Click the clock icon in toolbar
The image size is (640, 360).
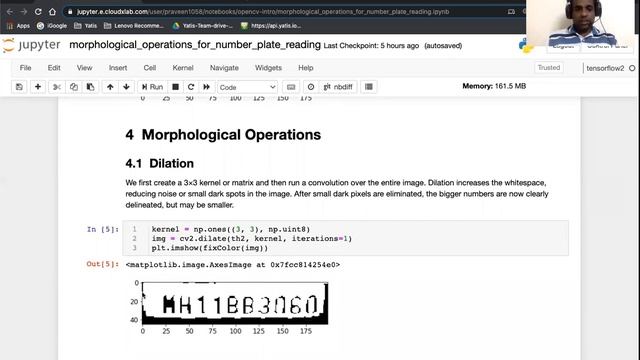[x=311, y=87]
